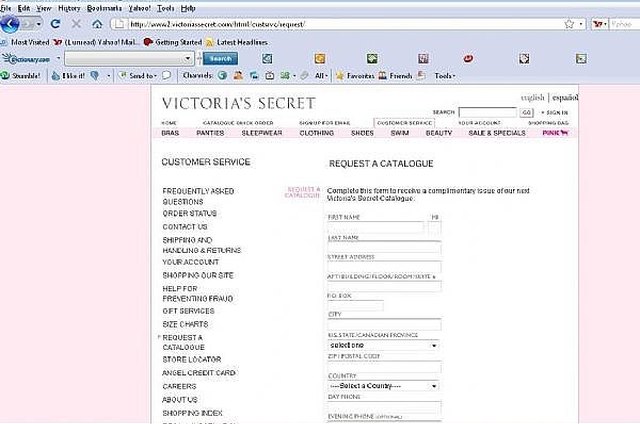Open the CONTACT US link
Viewport: 640px width, 424px height.
[185, 227]
